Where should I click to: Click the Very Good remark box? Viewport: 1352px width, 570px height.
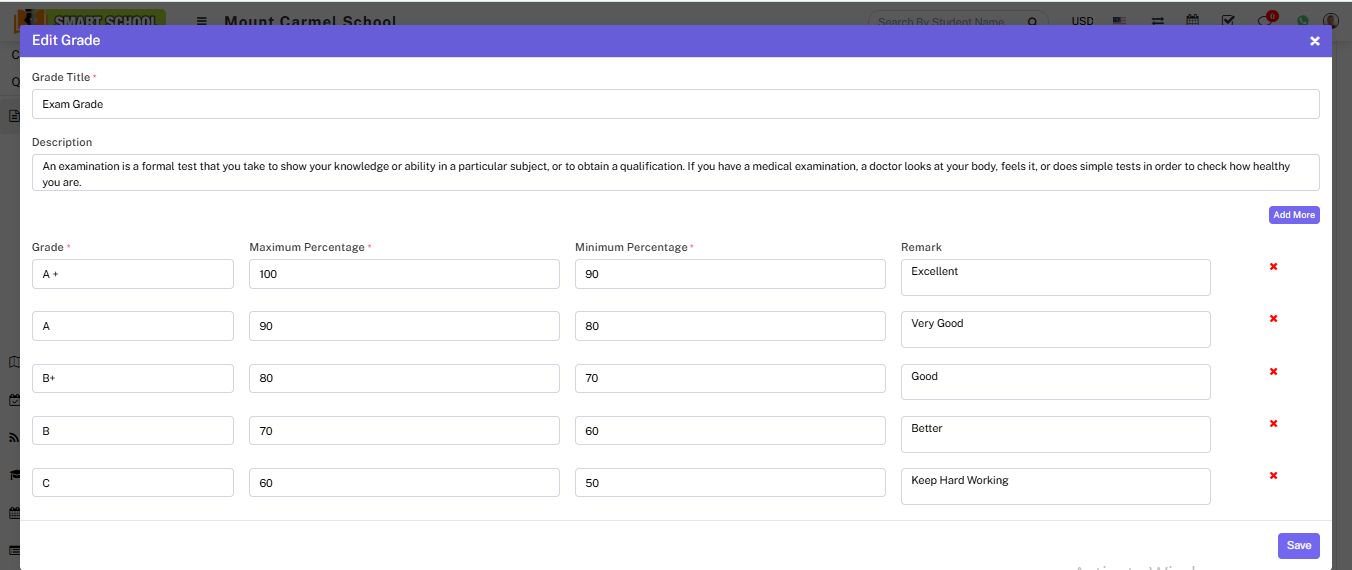[x=1055, y=330]
